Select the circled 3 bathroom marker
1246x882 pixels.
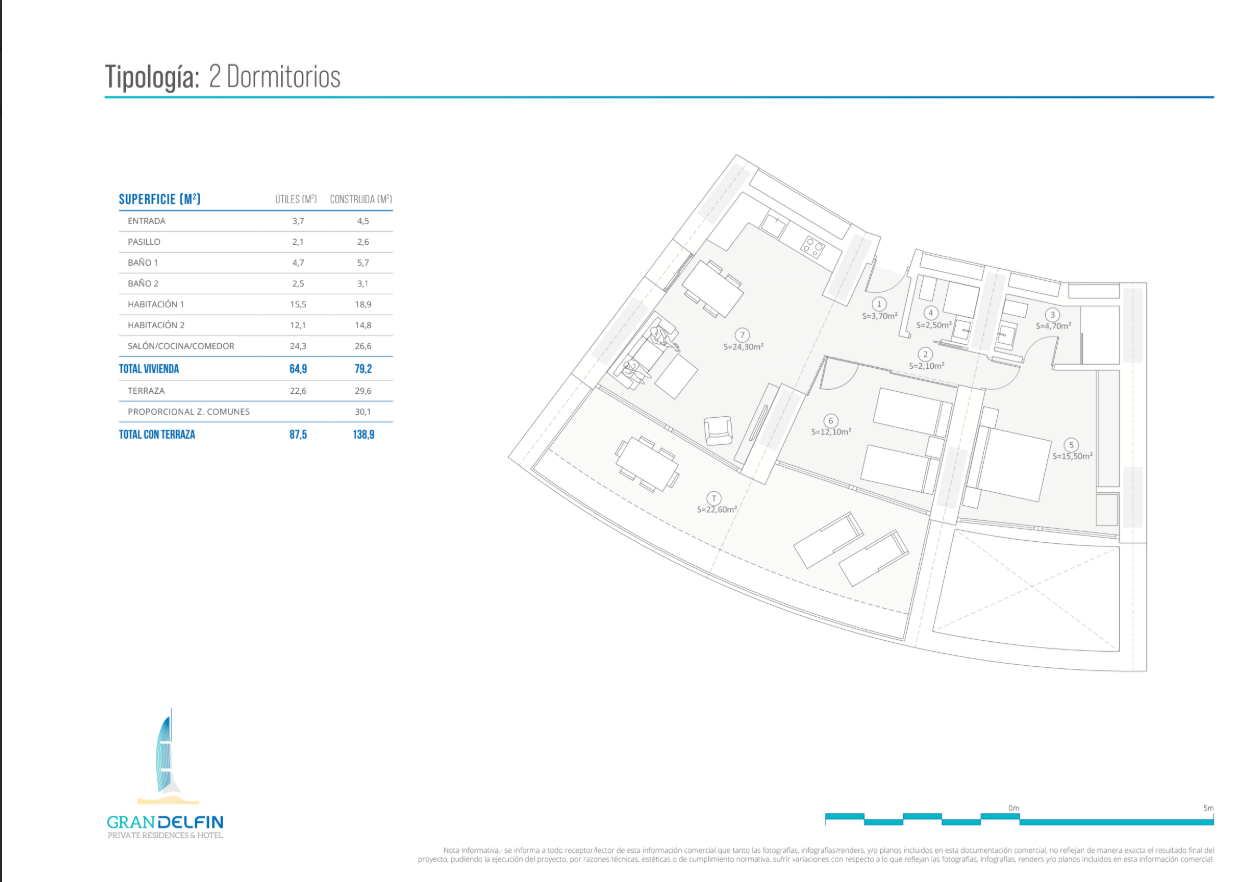click(1052, 315)
